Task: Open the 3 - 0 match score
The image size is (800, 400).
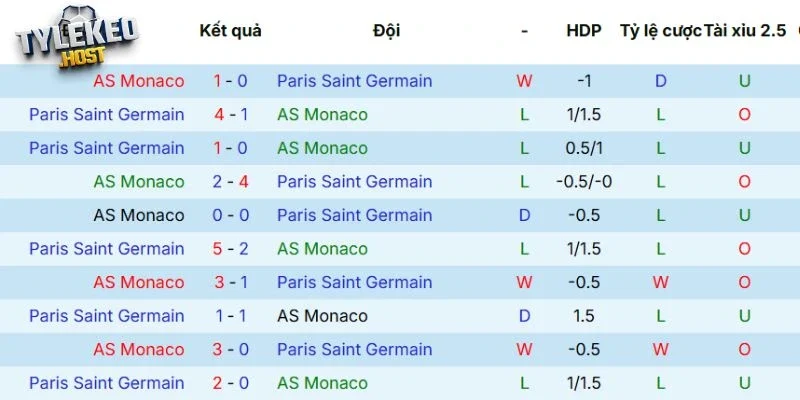Action: (231, 349)
